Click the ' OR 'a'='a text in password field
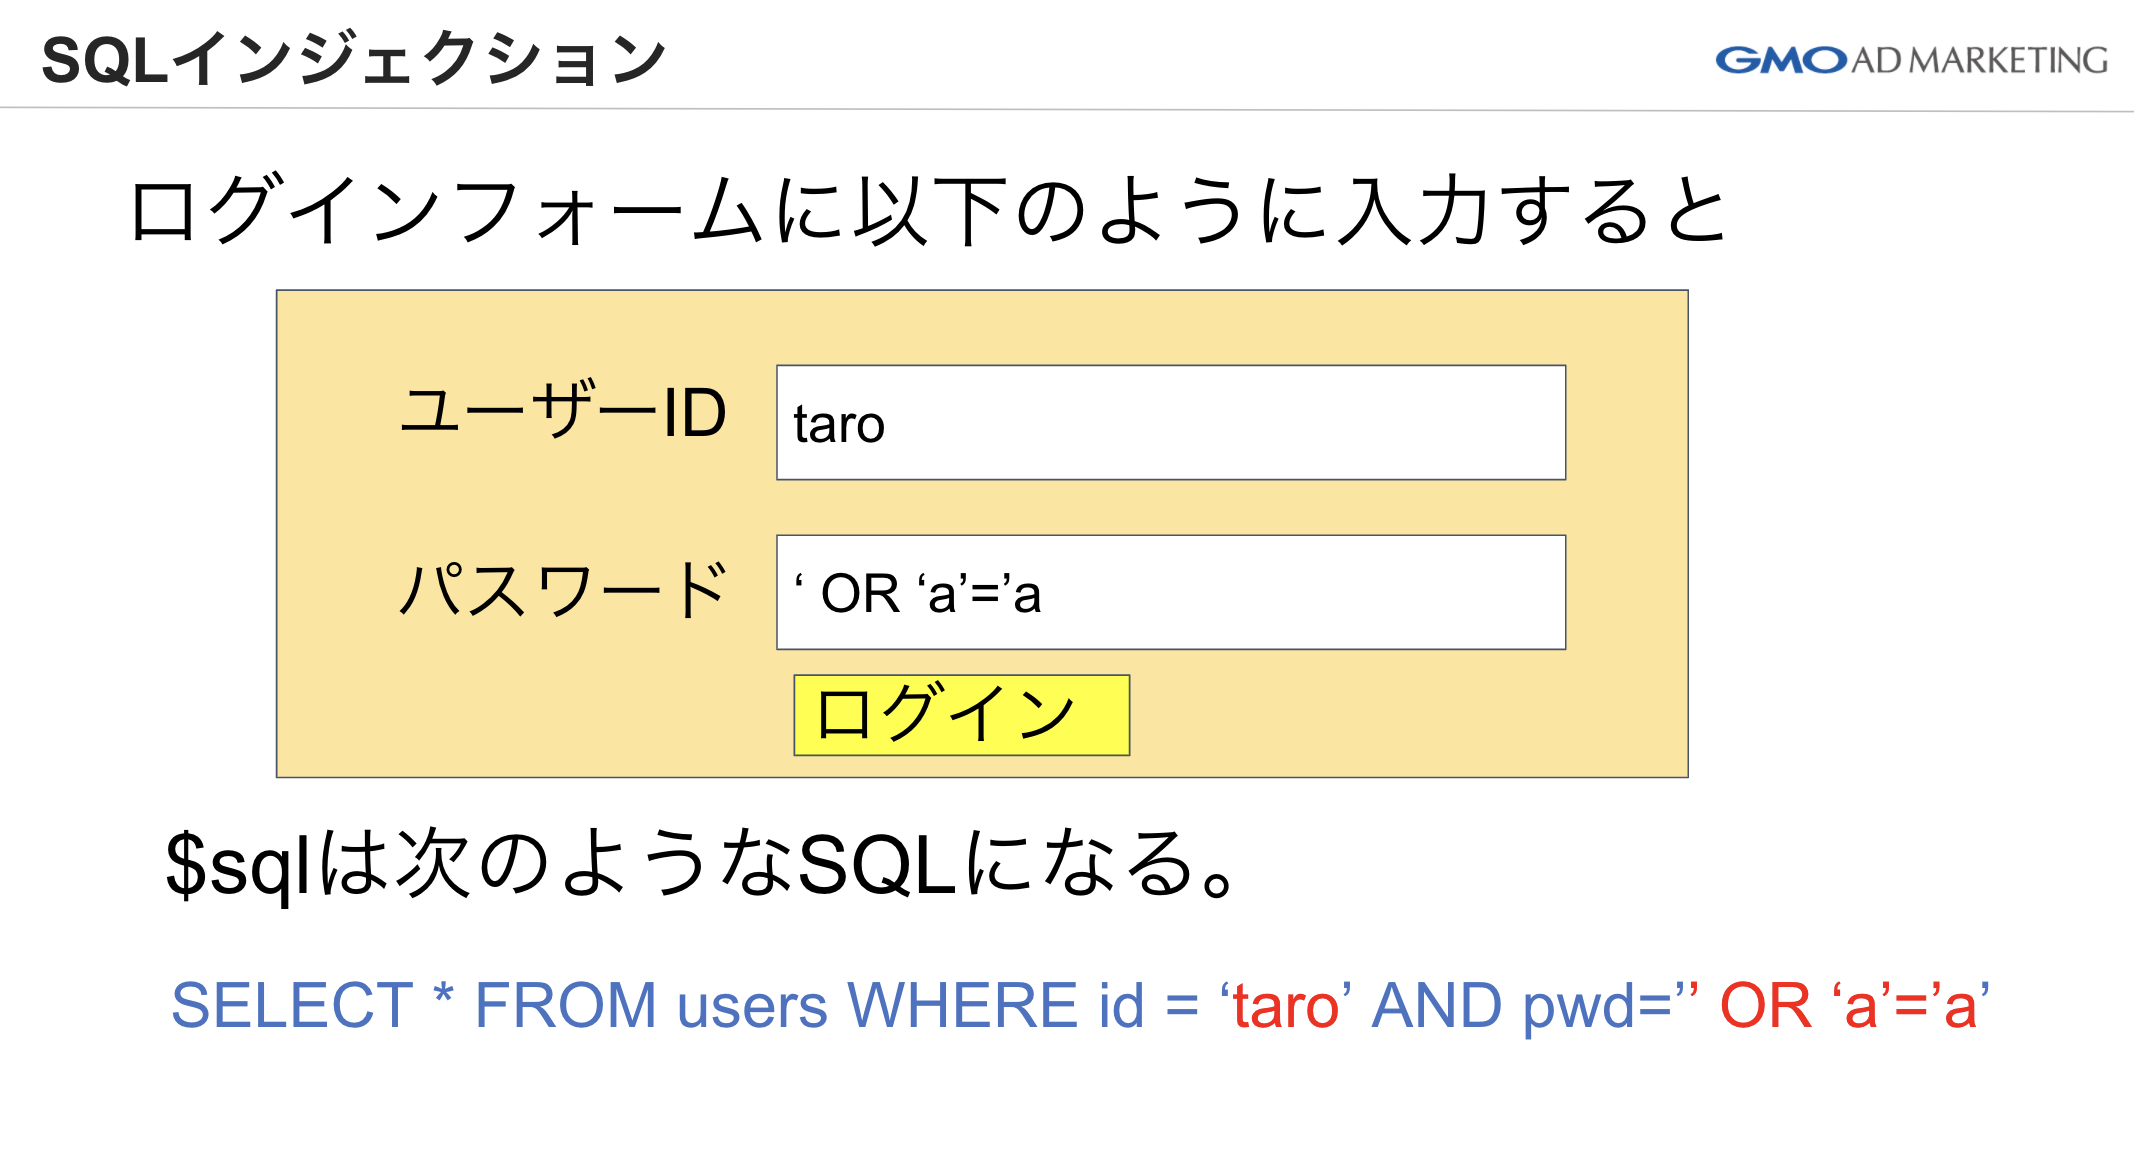This screenshot has width=2134, height=1154. 917,594
